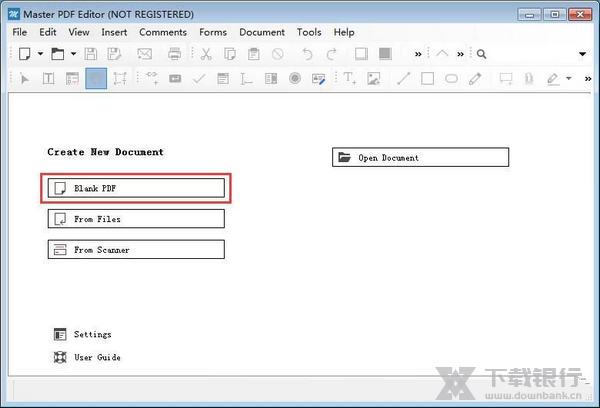Viewport: 600px width, 408px height.
Task: Select the Hand tool in toolbar
Action: [96, 78]
